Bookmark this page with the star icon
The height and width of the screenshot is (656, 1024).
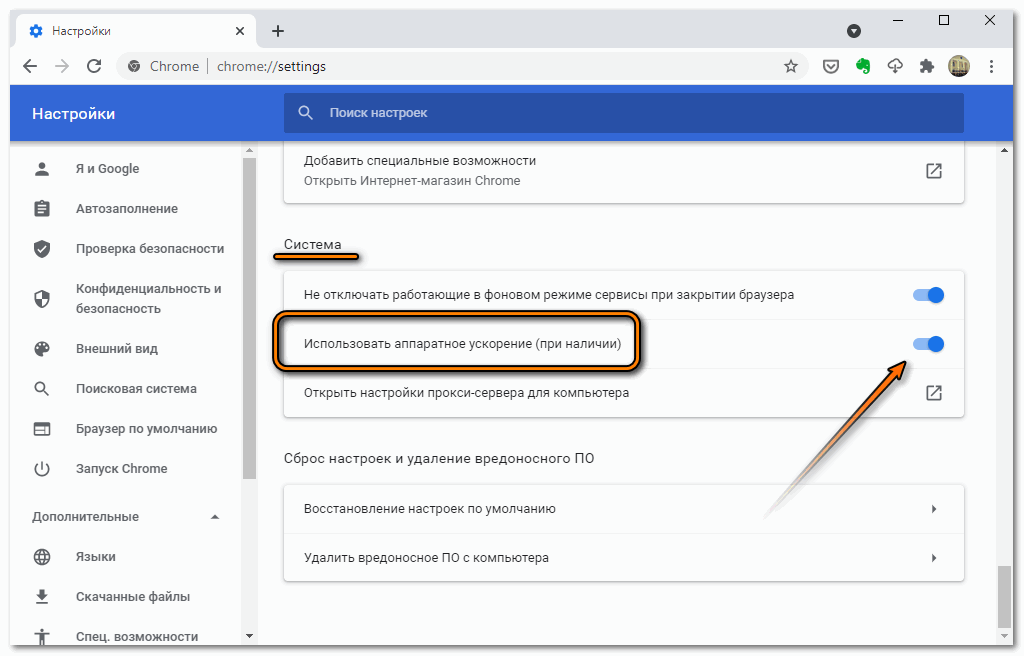coord(791,66)
